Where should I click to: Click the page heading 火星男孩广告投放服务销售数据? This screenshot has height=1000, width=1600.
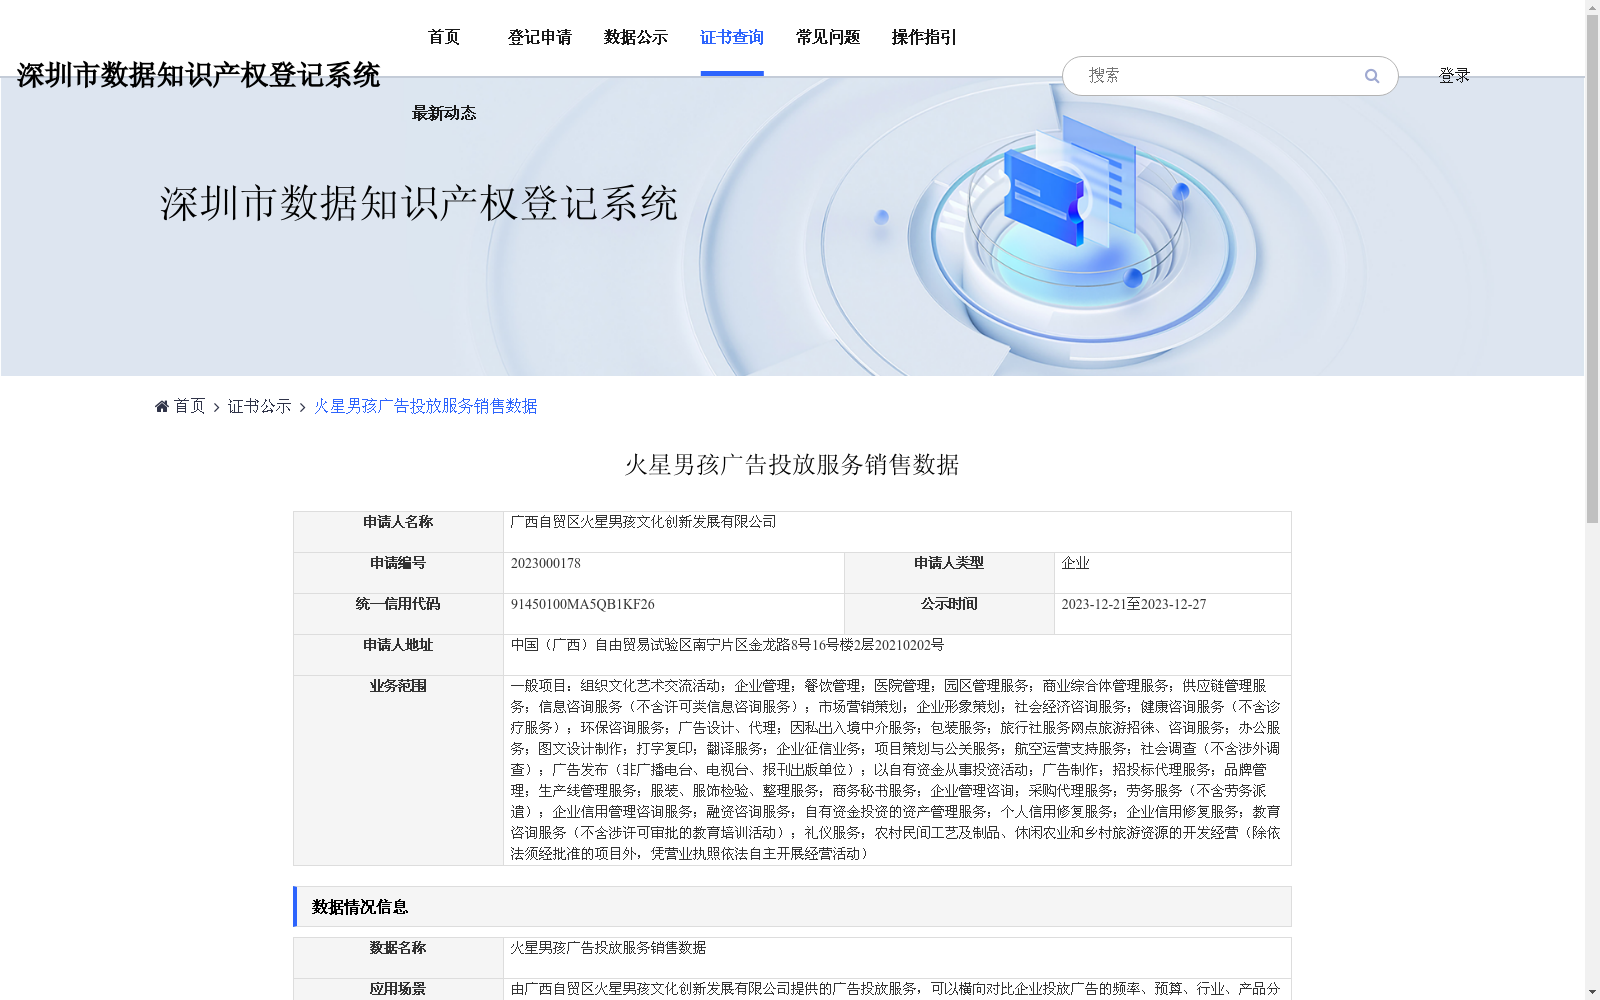tap(792, 465)
